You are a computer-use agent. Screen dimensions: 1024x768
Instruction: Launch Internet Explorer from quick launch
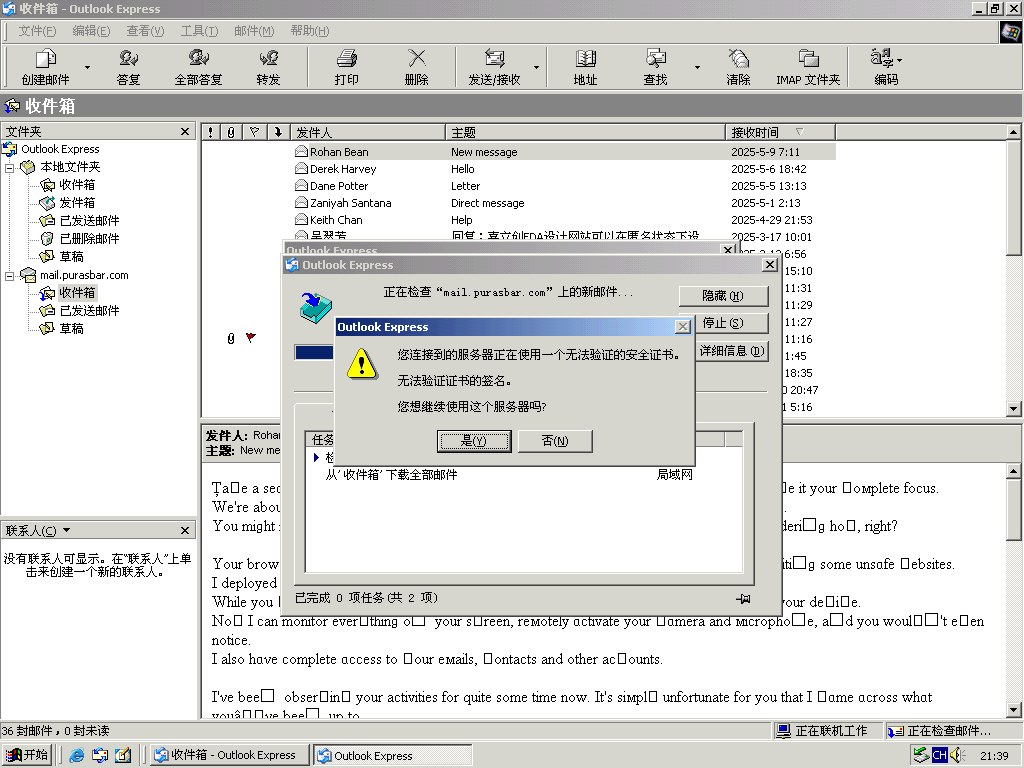tap(77, 756)
